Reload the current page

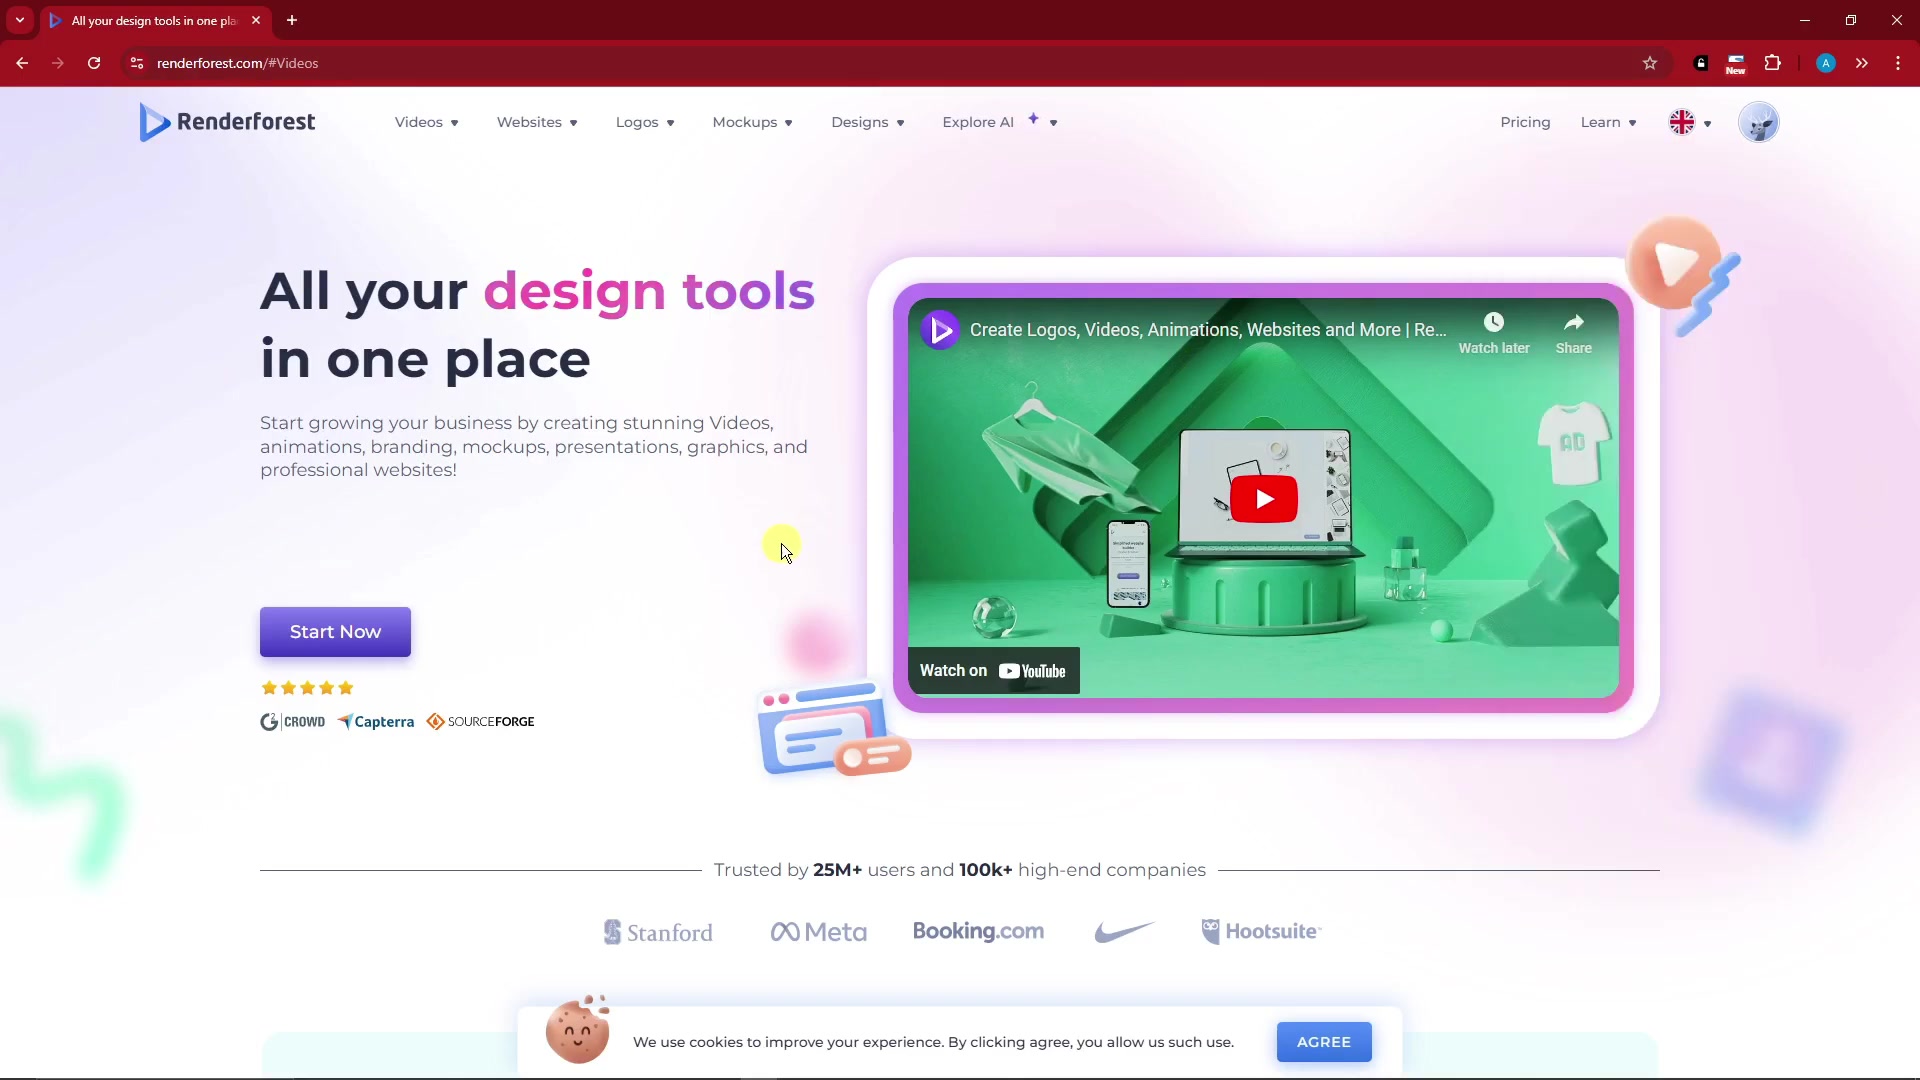[x=94, y=63]
